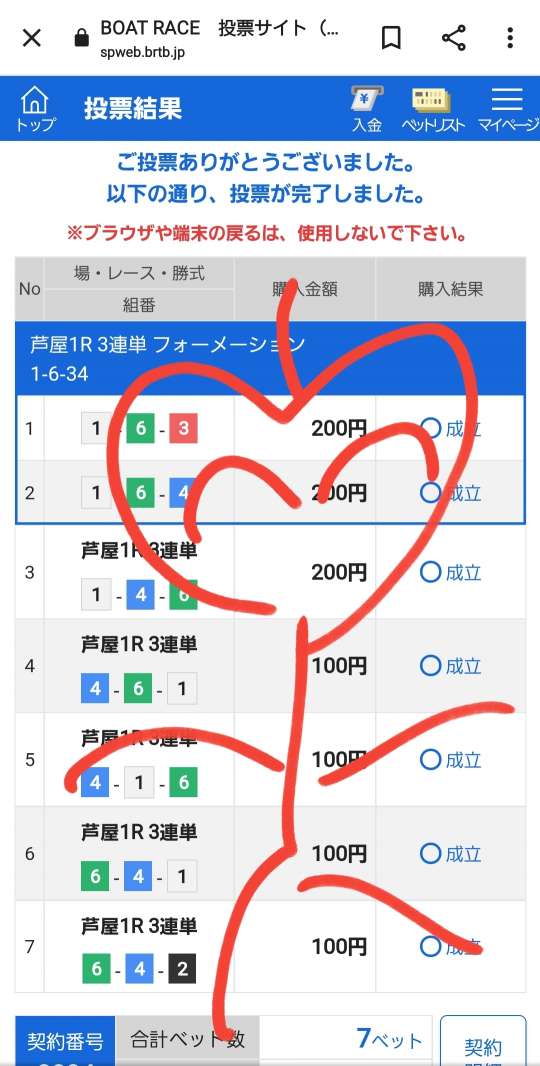Bookmark this page in the browser
This screenshot has width=540, height=1066.
390,38
